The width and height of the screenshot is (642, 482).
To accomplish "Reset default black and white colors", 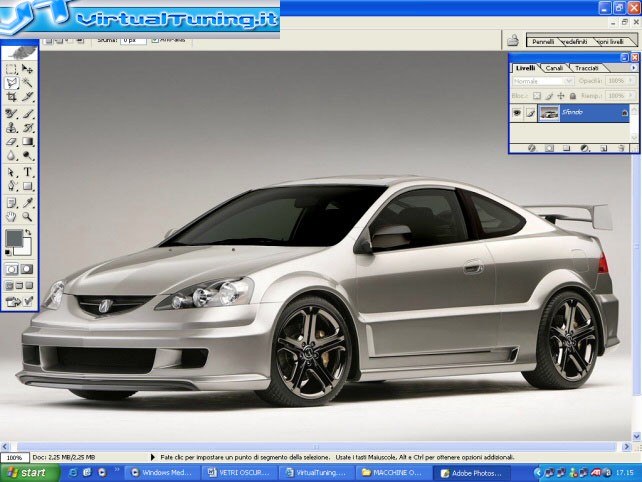I will [8, 252].
